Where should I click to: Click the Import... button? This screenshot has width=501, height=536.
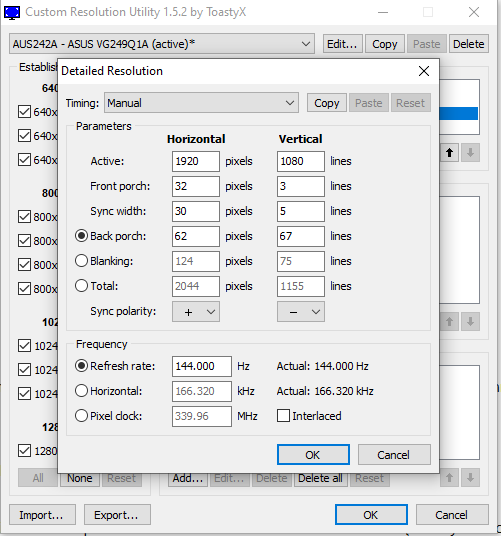[42, 515]
